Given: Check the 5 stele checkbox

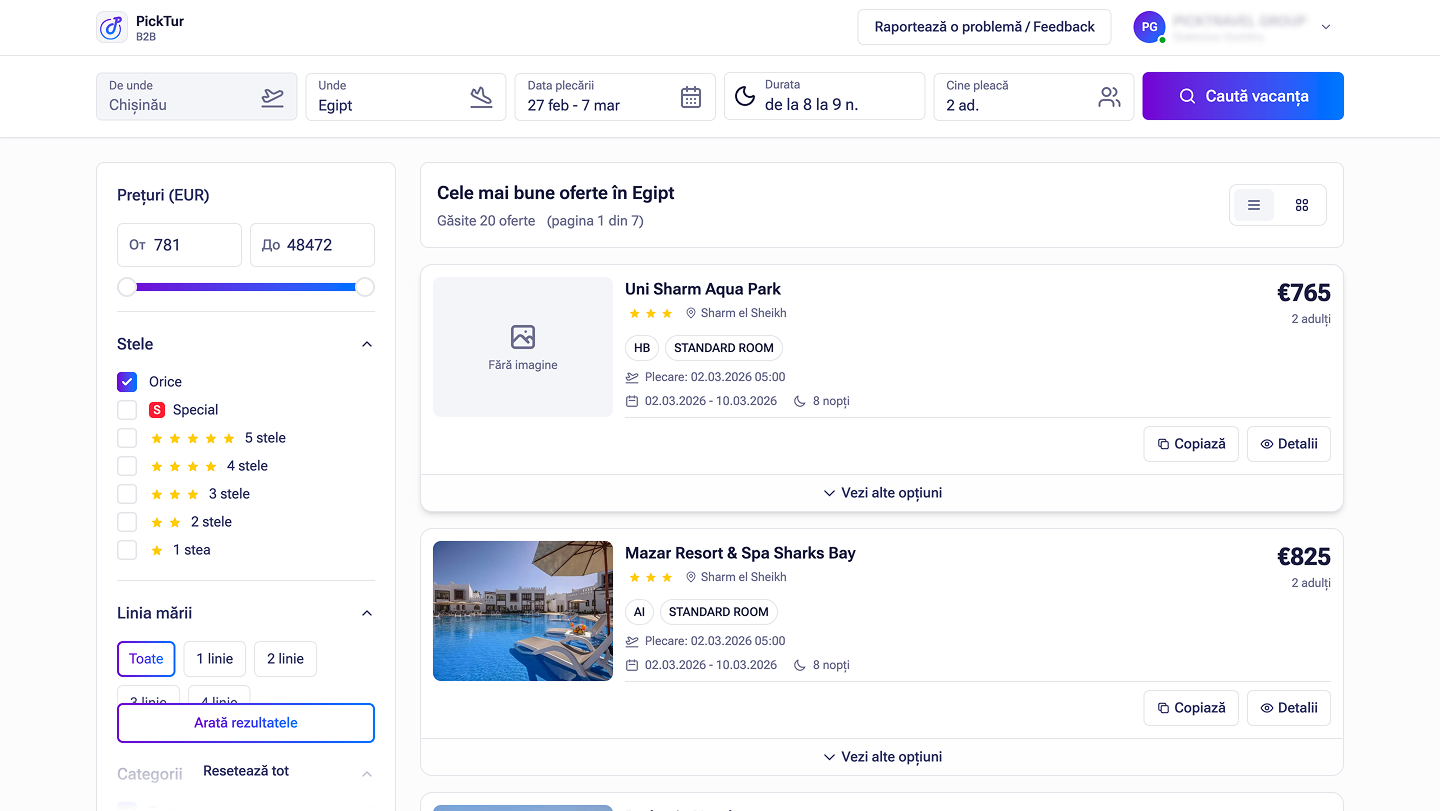Looking at the screenshot, I should click(127, 438).
